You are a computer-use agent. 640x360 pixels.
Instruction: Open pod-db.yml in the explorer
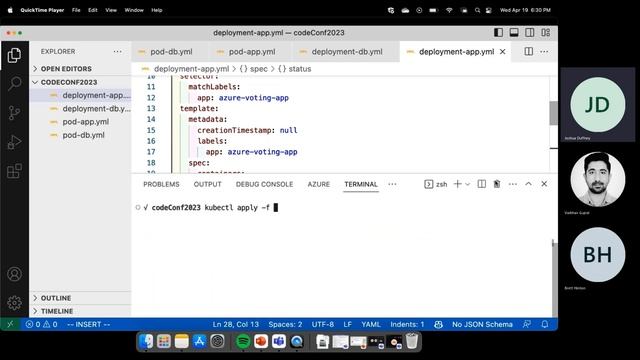80,135
